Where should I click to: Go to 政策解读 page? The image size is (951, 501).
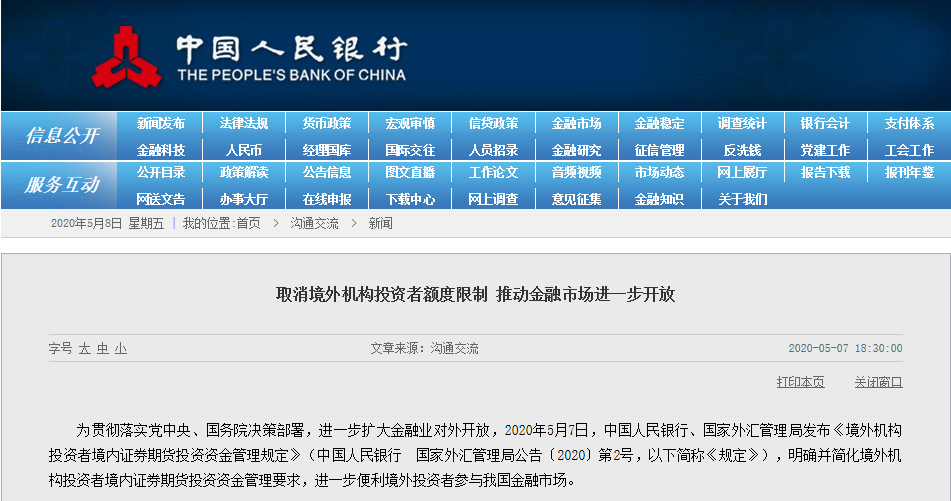coord(244,172)
